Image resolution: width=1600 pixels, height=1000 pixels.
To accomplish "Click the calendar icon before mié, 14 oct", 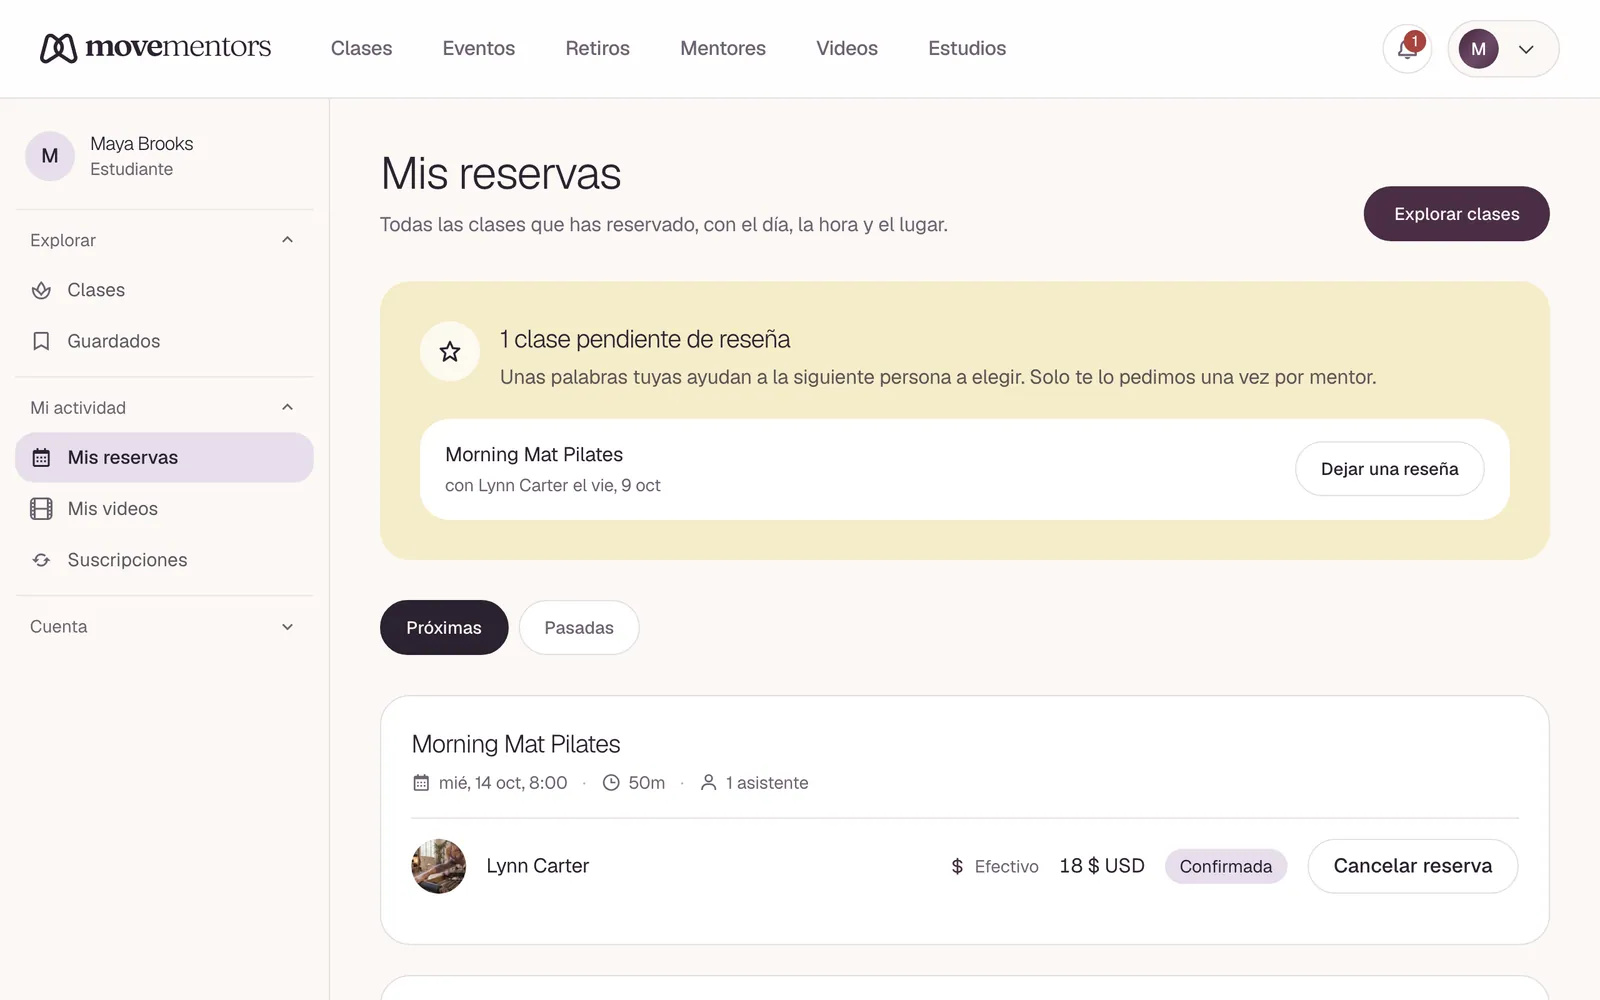I will [x=421, y=783].
